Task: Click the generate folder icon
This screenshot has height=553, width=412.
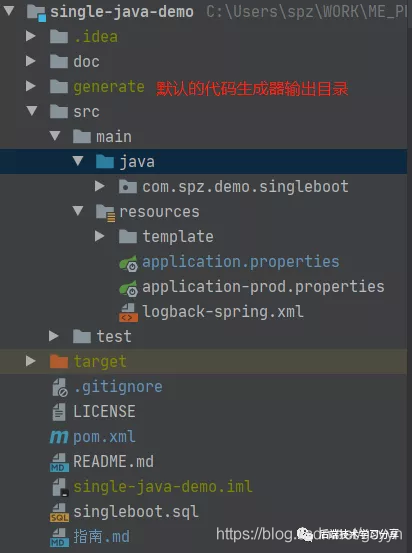Action: (x=59, y=86)
